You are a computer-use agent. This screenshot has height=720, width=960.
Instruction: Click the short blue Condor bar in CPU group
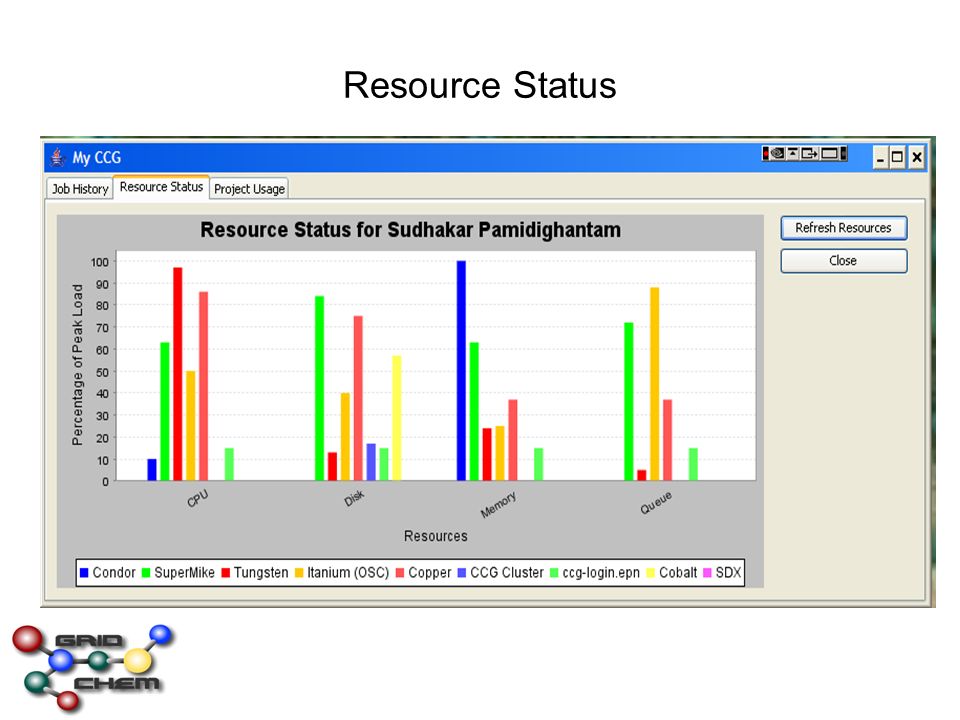[152, 470]
